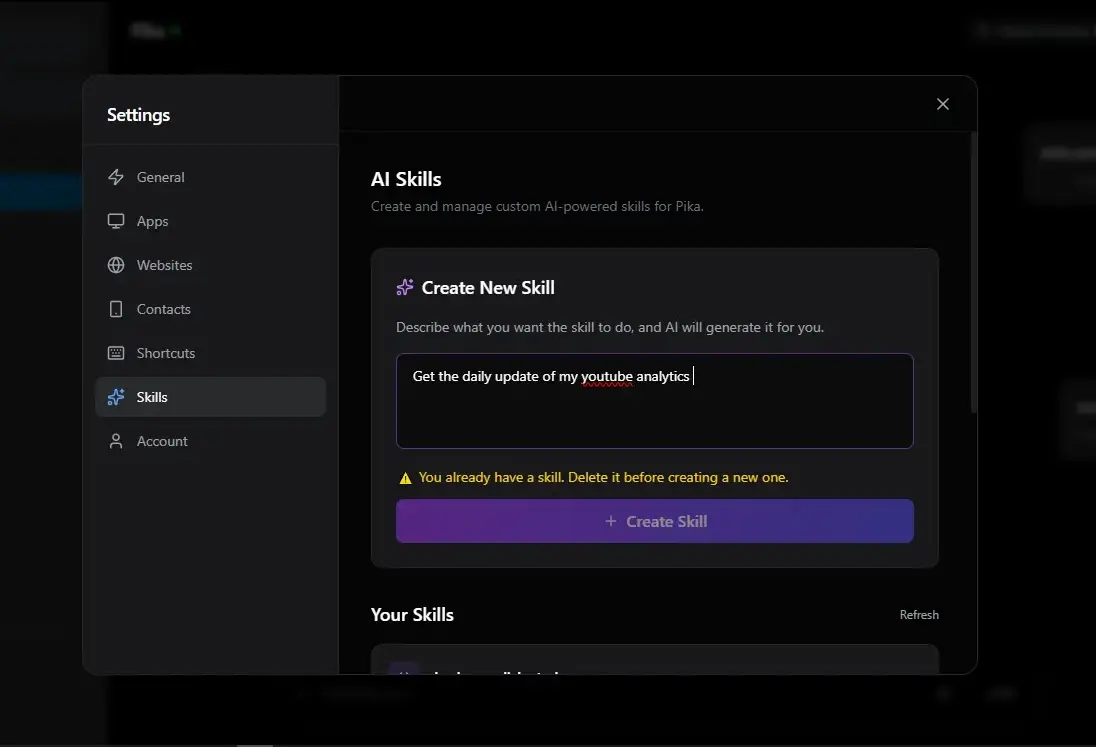
Task: Click the Contacts phone icon
Action: pos(116,309)
